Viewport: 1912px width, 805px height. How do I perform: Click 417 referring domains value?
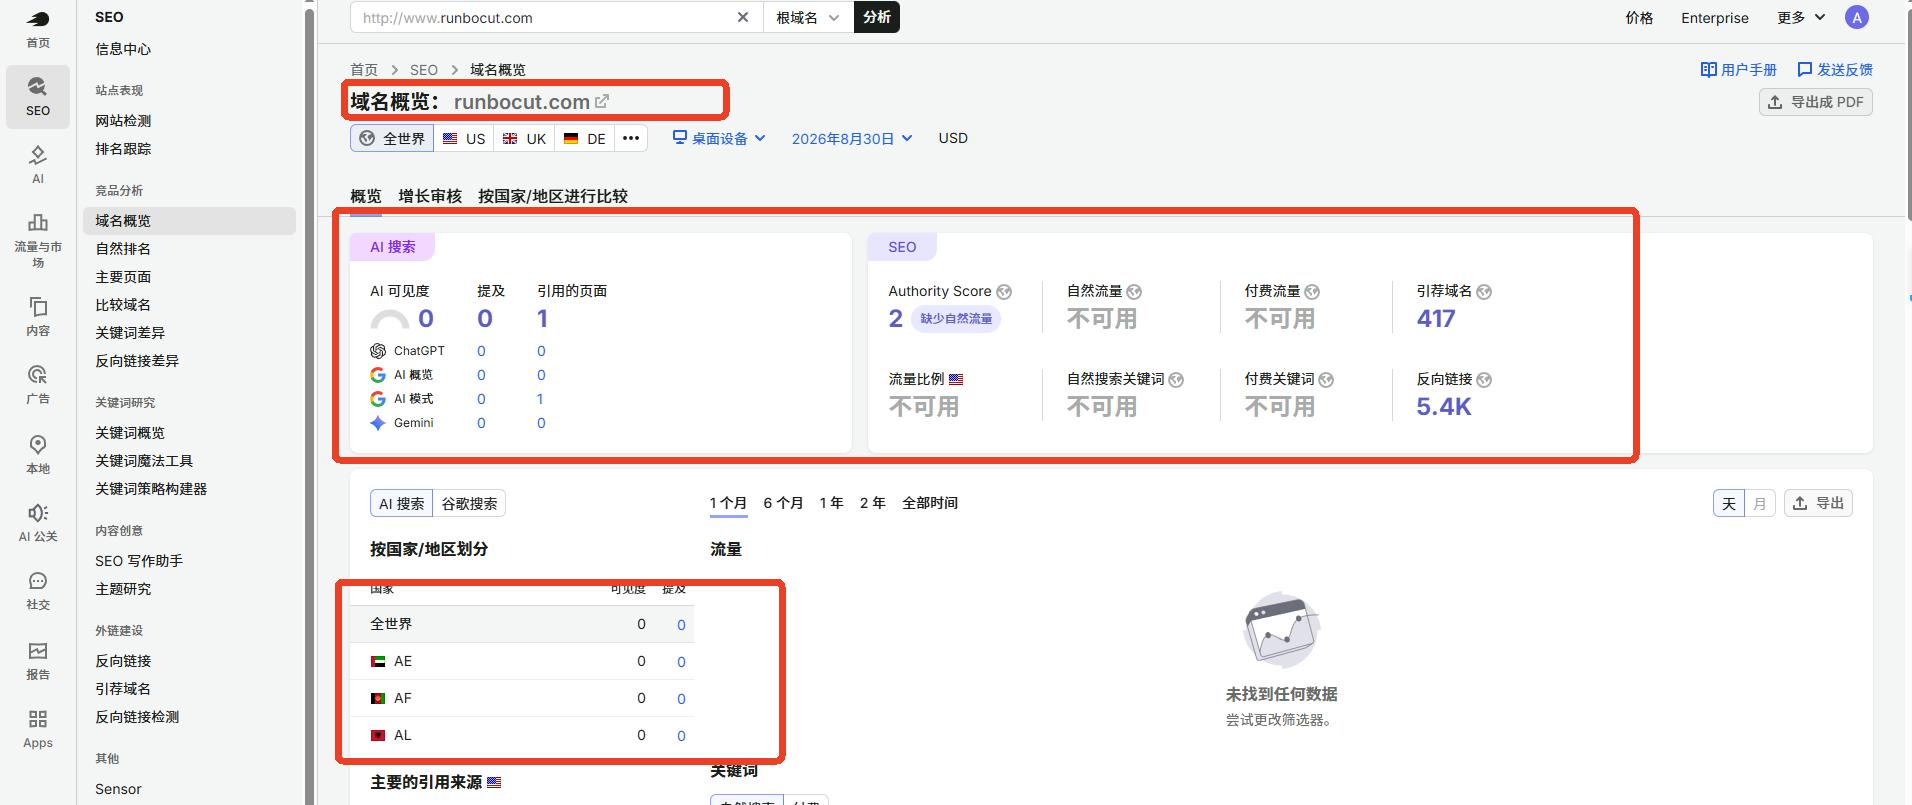(x=1436, y=319)
